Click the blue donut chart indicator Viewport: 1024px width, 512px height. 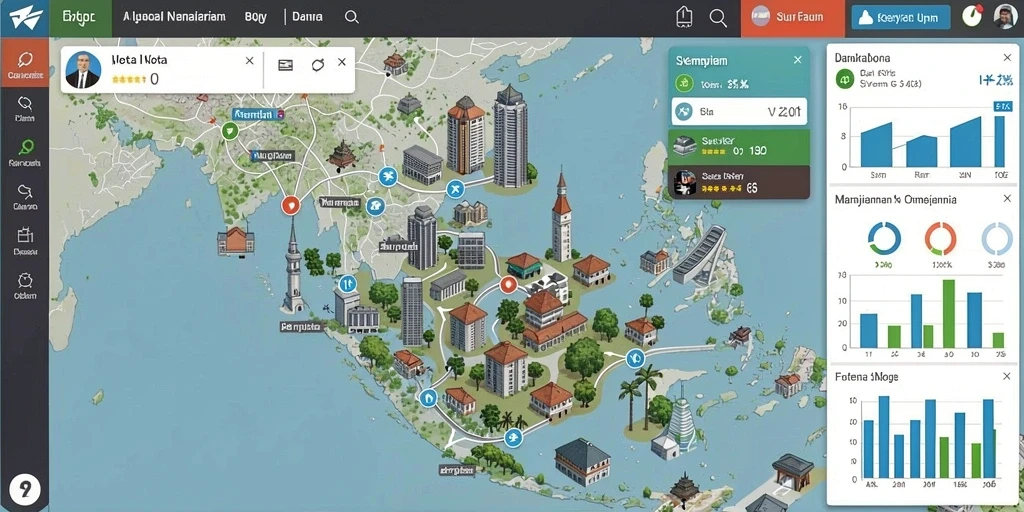885,238
